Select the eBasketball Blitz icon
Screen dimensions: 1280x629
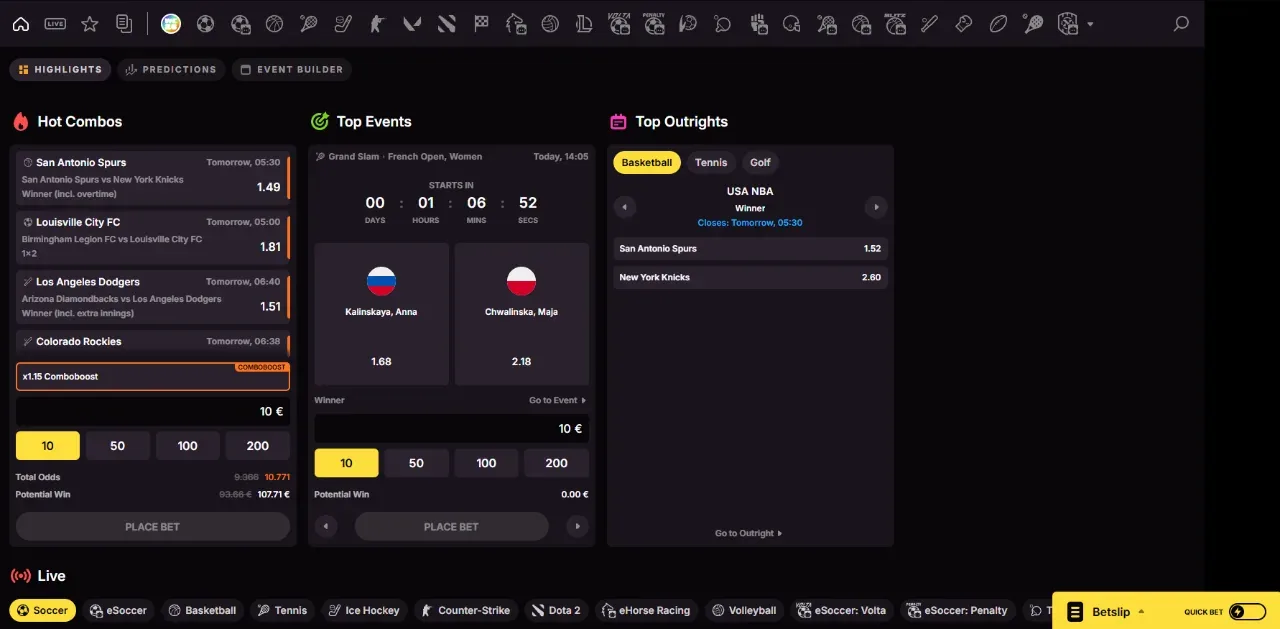(x=895, y=24)
